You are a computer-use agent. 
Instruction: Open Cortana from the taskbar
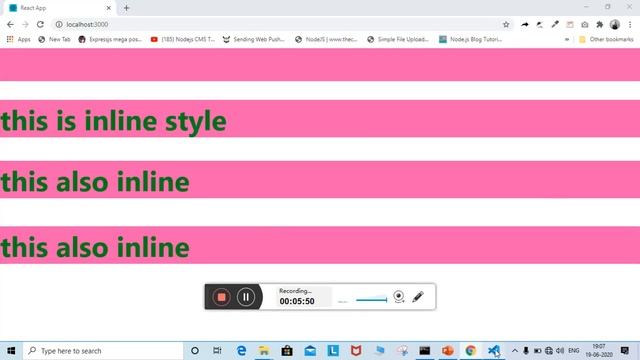pos(195,351)
